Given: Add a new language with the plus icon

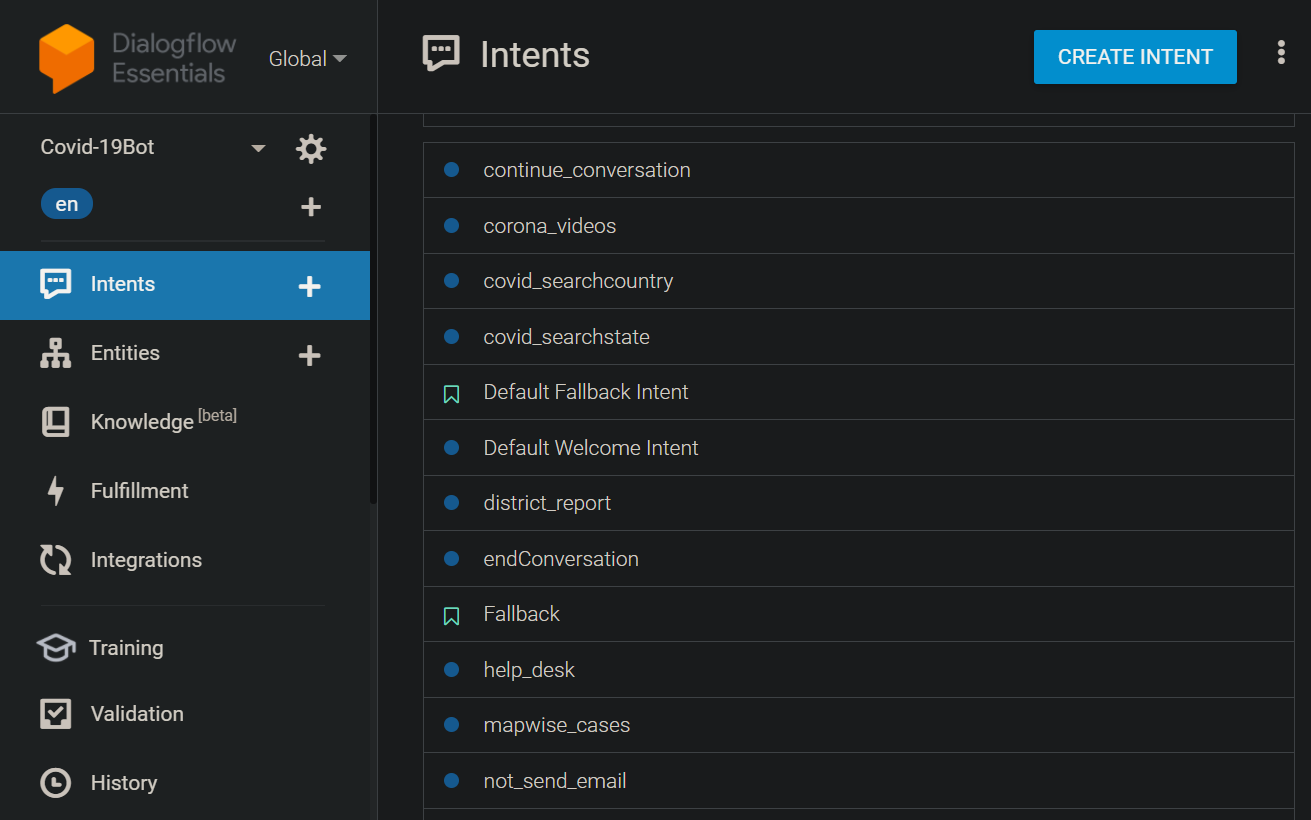Looking at the screenshot, I should pyautogui.click(x=311, y=206).
